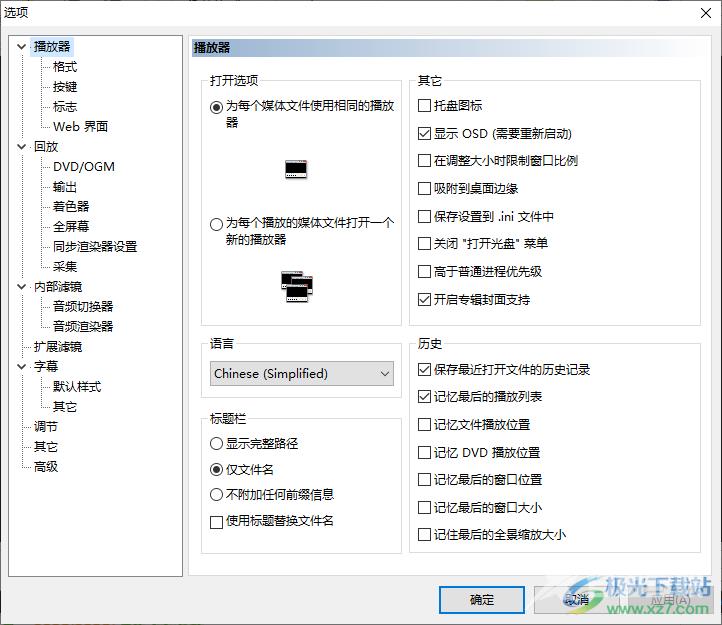Enable 托盘图标 checkbox
This screenshot has height=625, width=722.
pyautogui.click(x=424, y=106)
